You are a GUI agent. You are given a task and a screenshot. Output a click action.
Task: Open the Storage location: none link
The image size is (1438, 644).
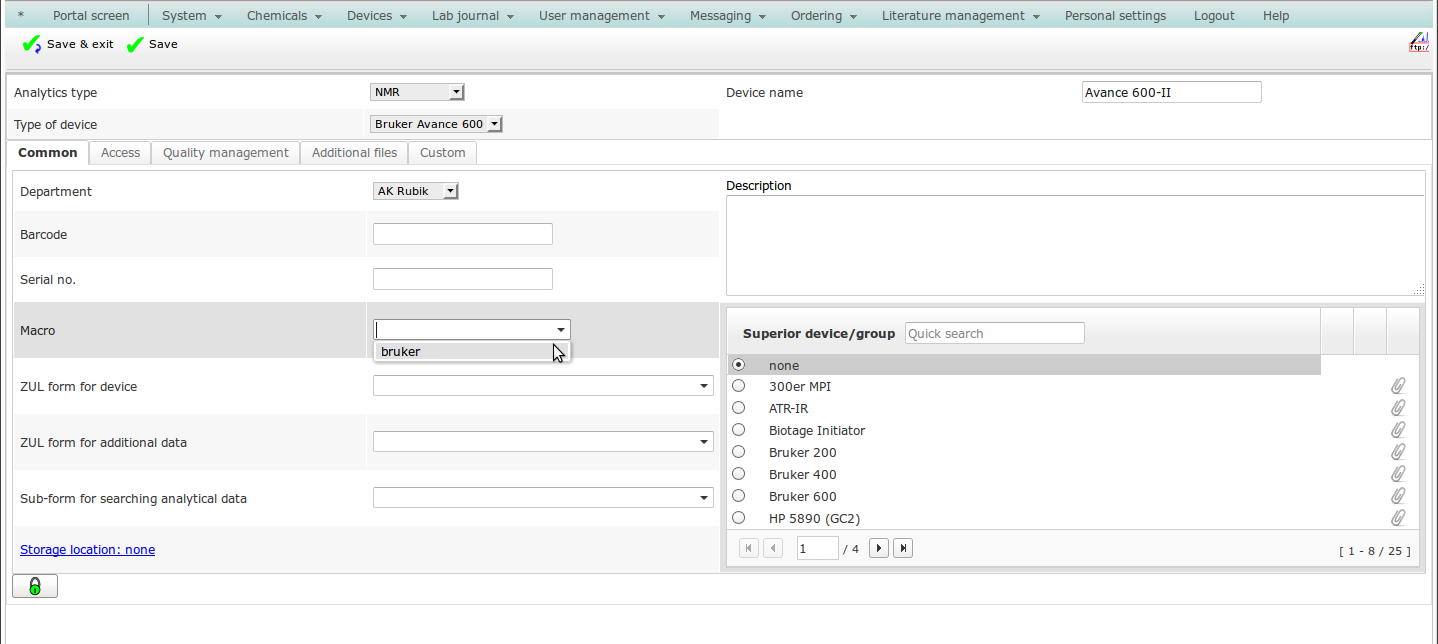(87, 549)
